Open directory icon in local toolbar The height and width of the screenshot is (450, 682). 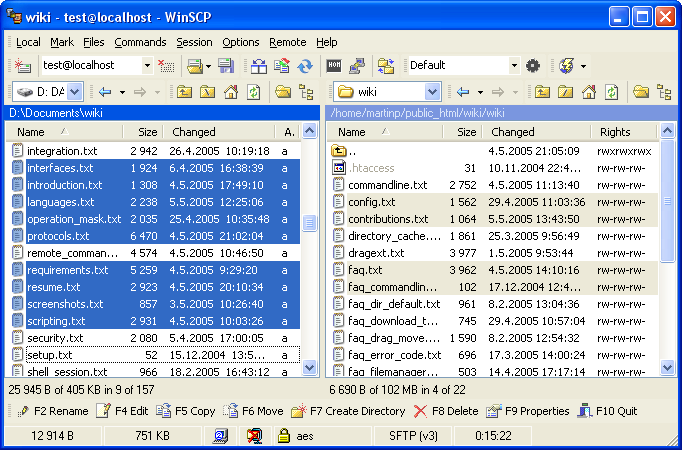point(283,92)
